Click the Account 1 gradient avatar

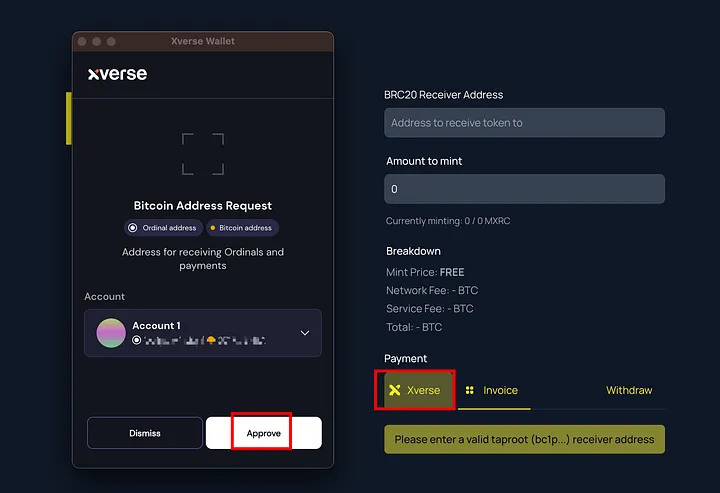(x=111, y=333)
